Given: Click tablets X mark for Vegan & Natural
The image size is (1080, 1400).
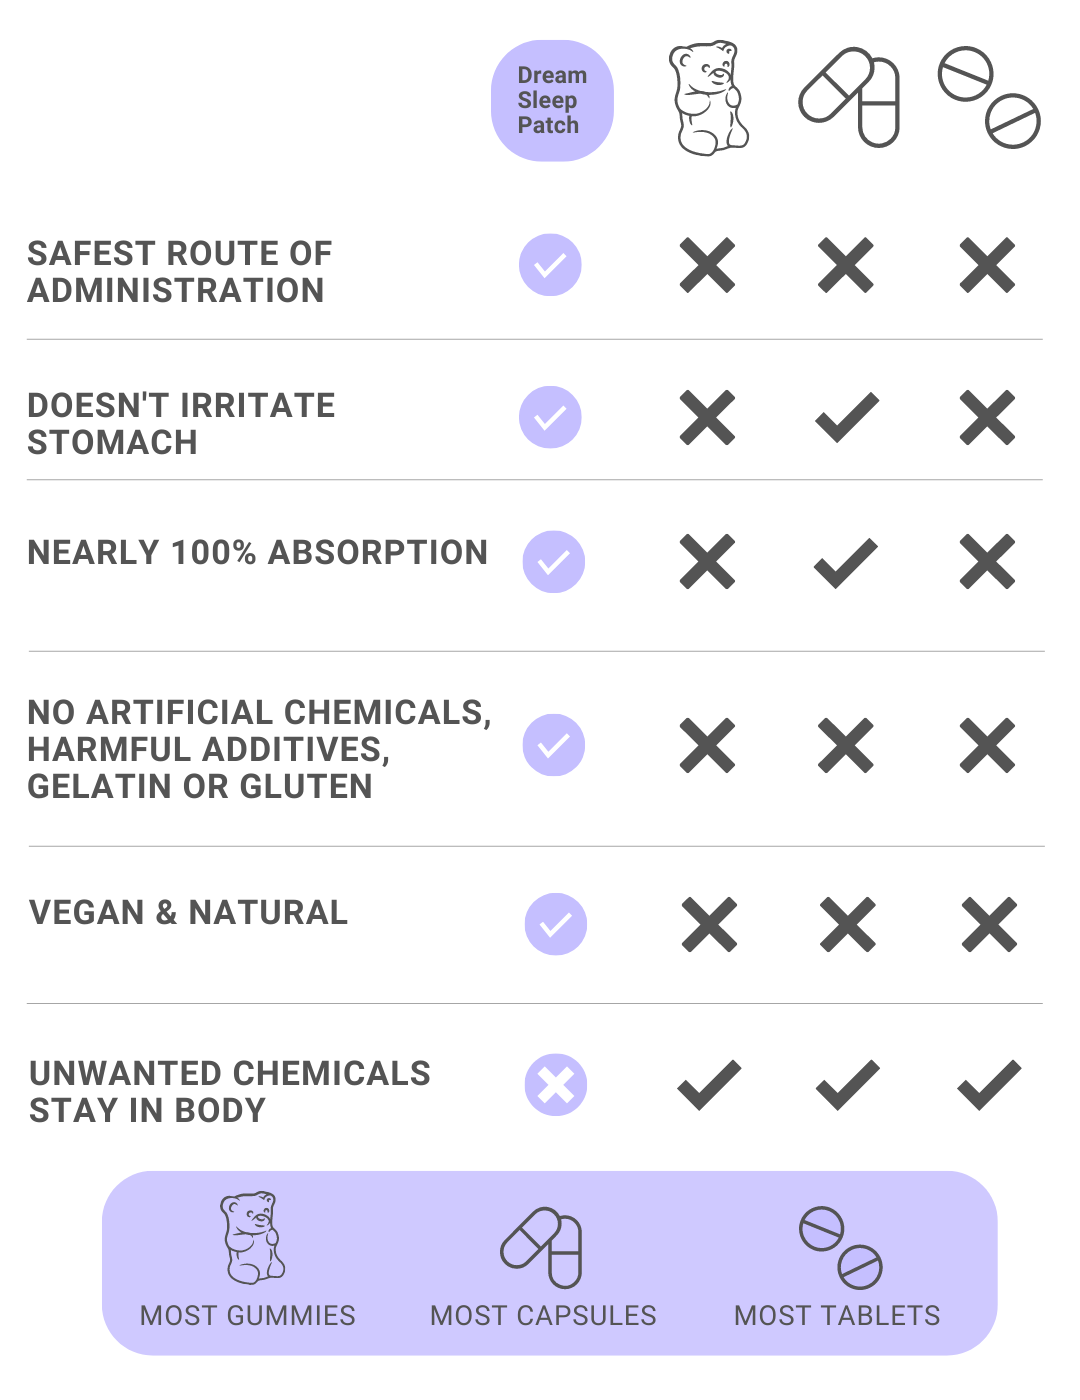Looking at the screenshot, I should [x=989, y=924].
